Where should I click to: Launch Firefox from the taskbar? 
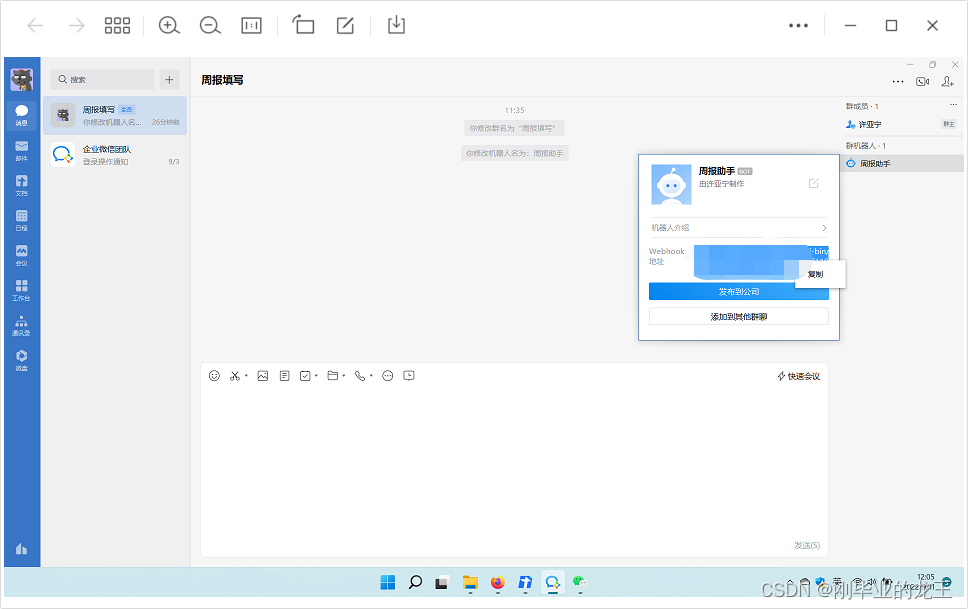(498, 582)
